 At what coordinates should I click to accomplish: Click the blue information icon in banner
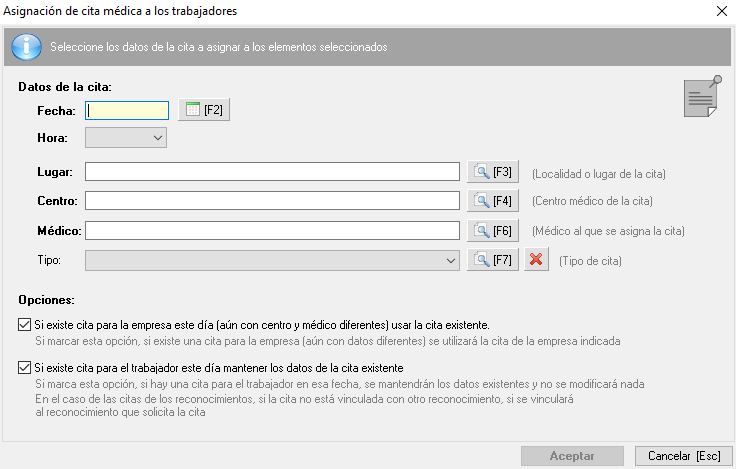[26, 47]
